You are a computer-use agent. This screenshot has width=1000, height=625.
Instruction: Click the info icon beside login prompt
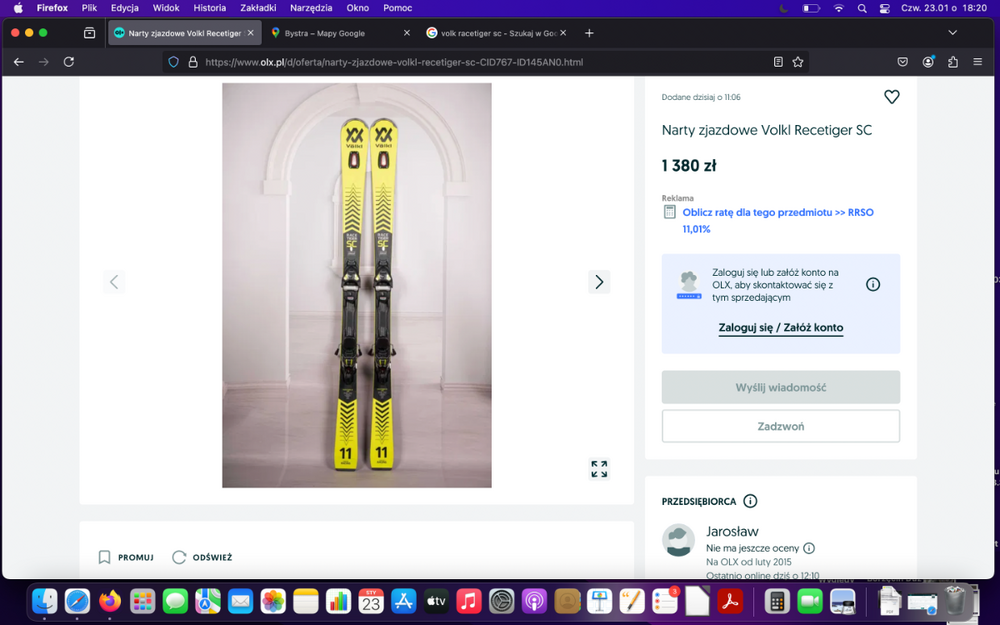[x=873, y=285]
